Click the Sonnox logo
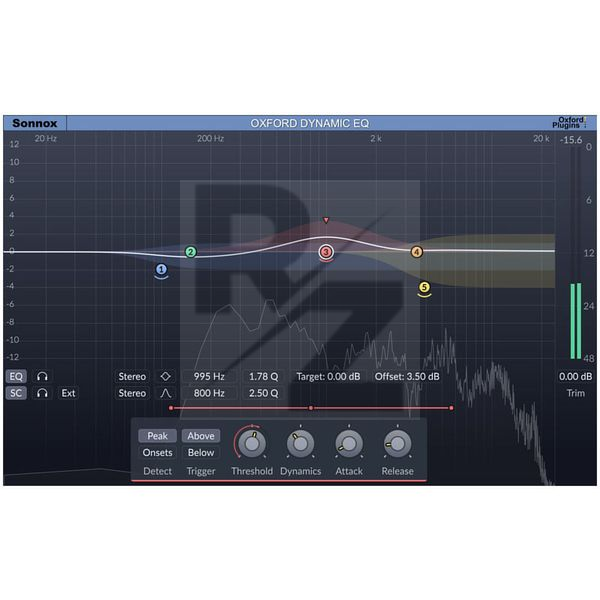600x600 pixels. tap(35, 123)
